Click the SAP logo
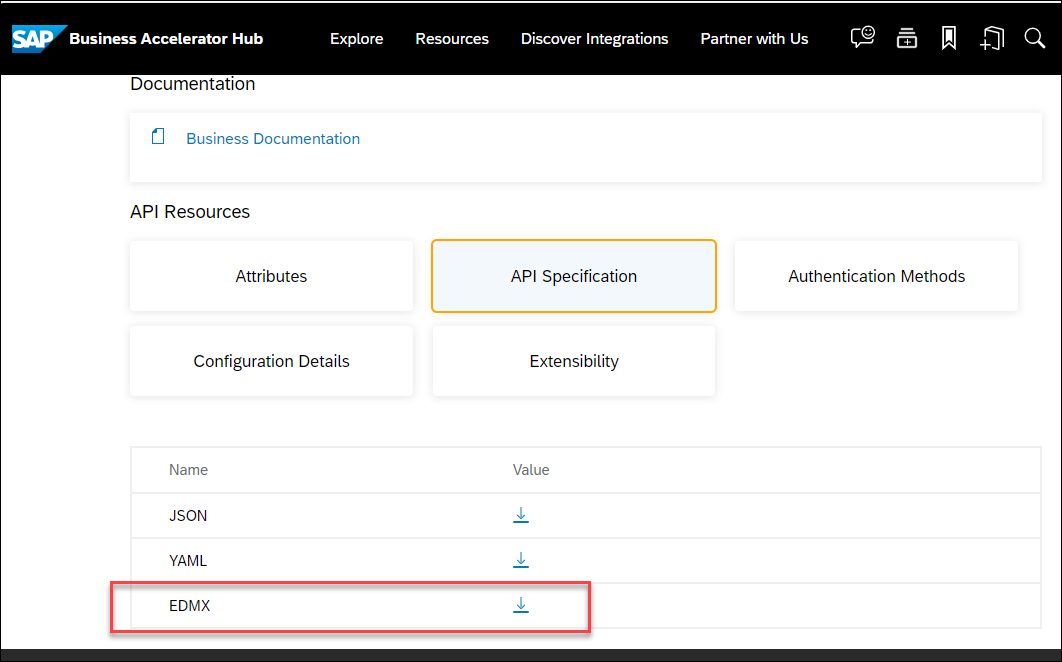The width and height of the screenshot is (1062, 662). pyautogui.click(x=39, y=39)
